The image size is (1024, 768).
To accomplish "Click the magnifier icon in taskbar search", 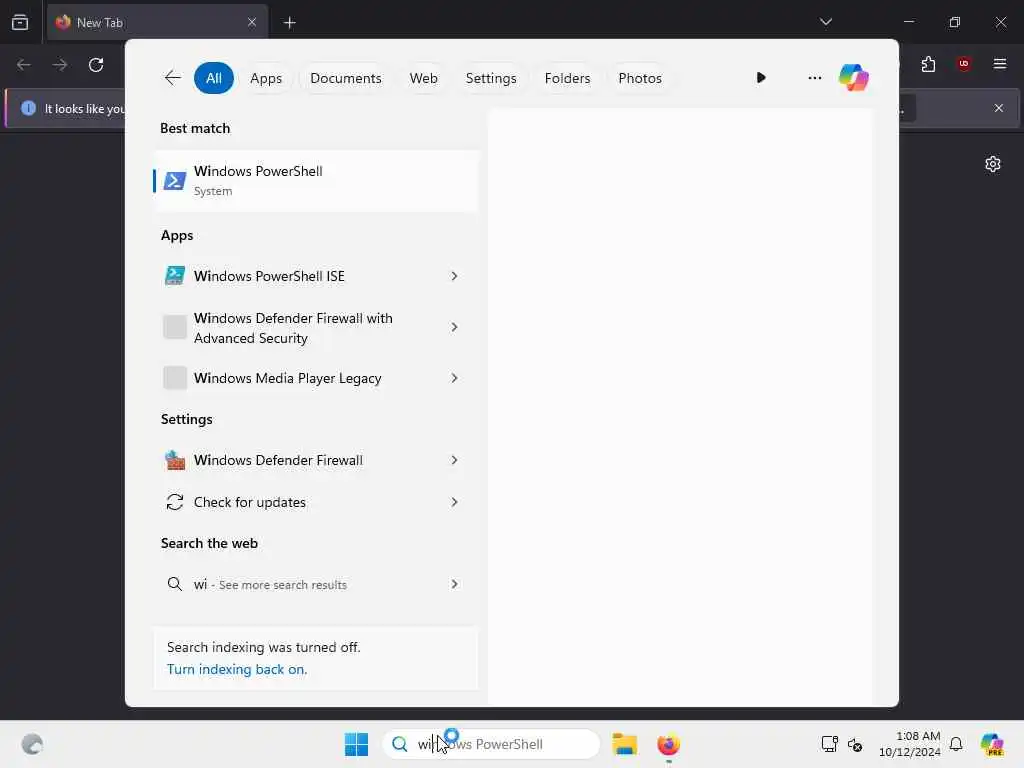I will point(400,744).
